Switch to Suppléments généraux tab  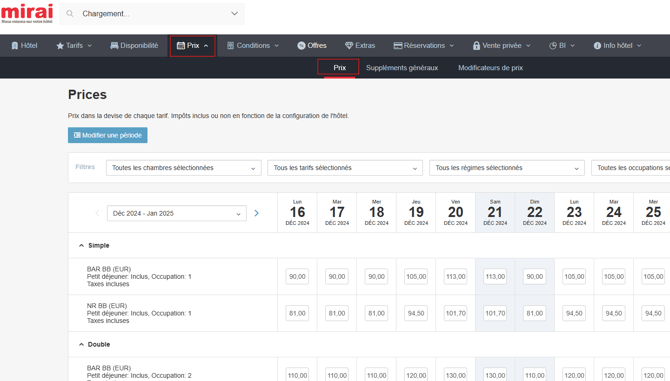(402, 68)
